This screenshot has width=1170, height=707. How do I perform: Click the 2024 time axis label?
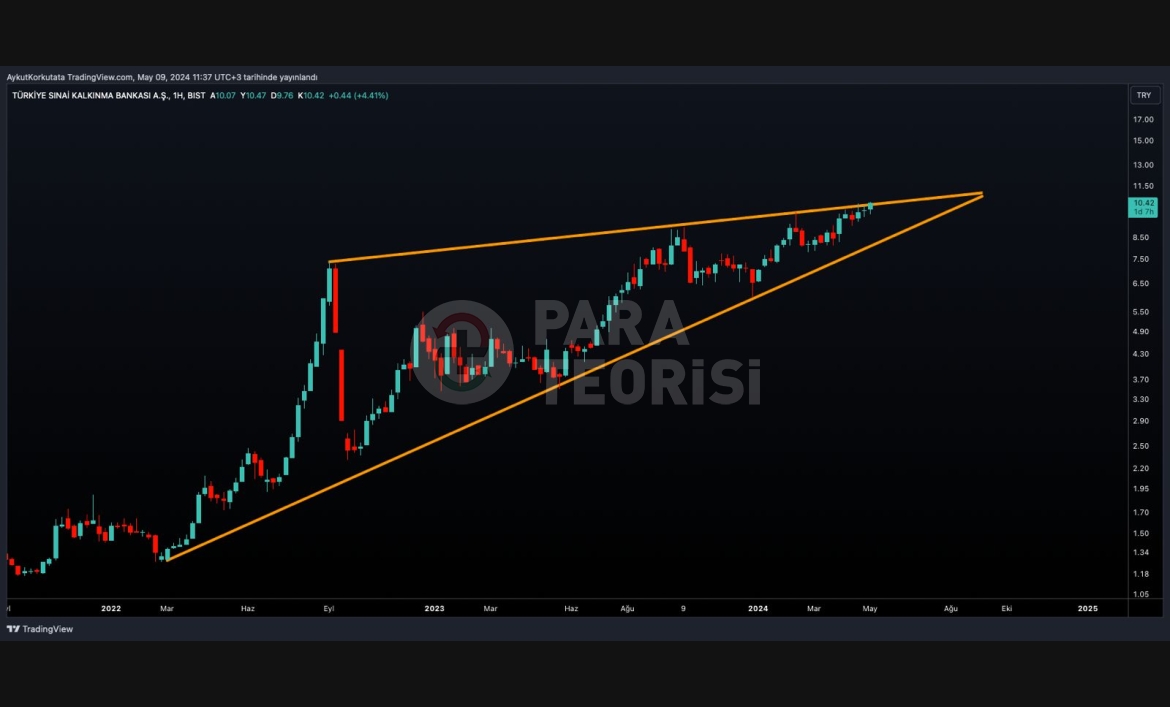[758, 609]
